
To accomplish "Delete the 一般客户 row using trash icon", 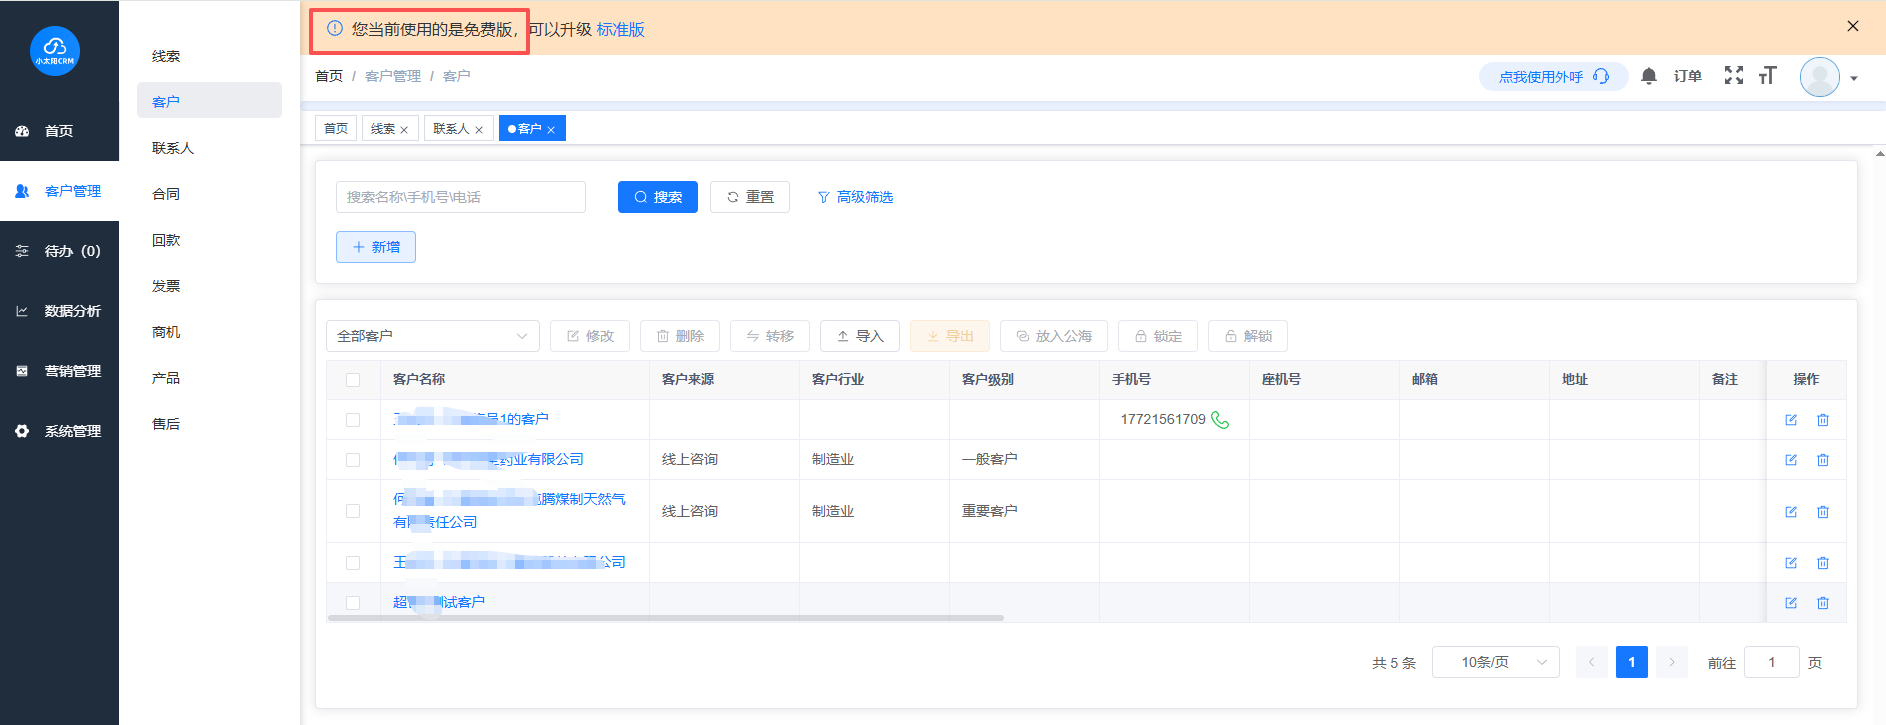I will (x=1823, y=460).
